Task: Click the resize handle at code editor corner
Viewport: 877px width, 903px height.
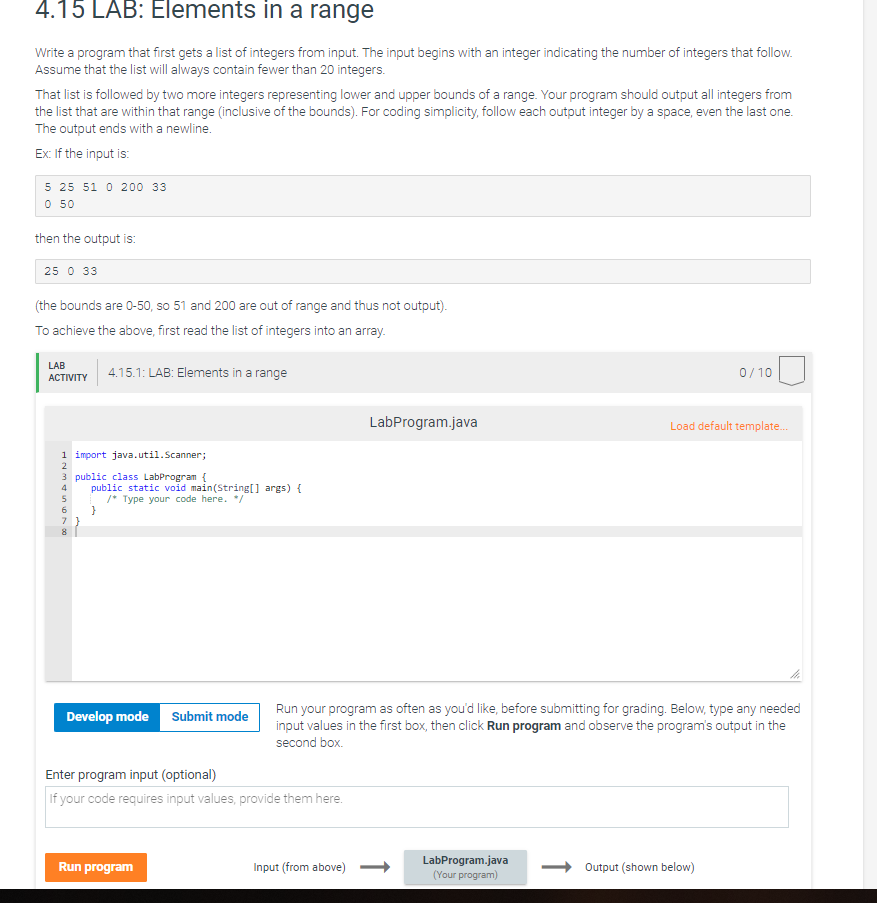Action: 795,674
